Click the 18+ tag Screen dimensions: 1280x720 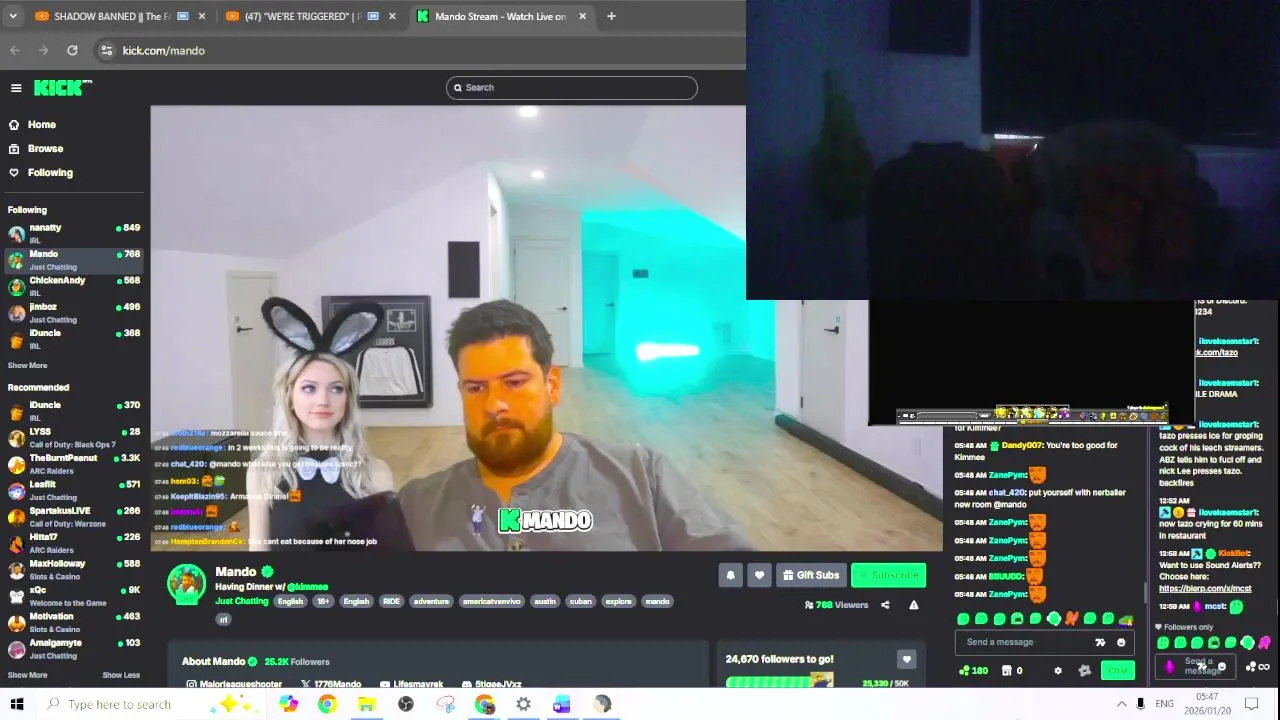point(323,602)
